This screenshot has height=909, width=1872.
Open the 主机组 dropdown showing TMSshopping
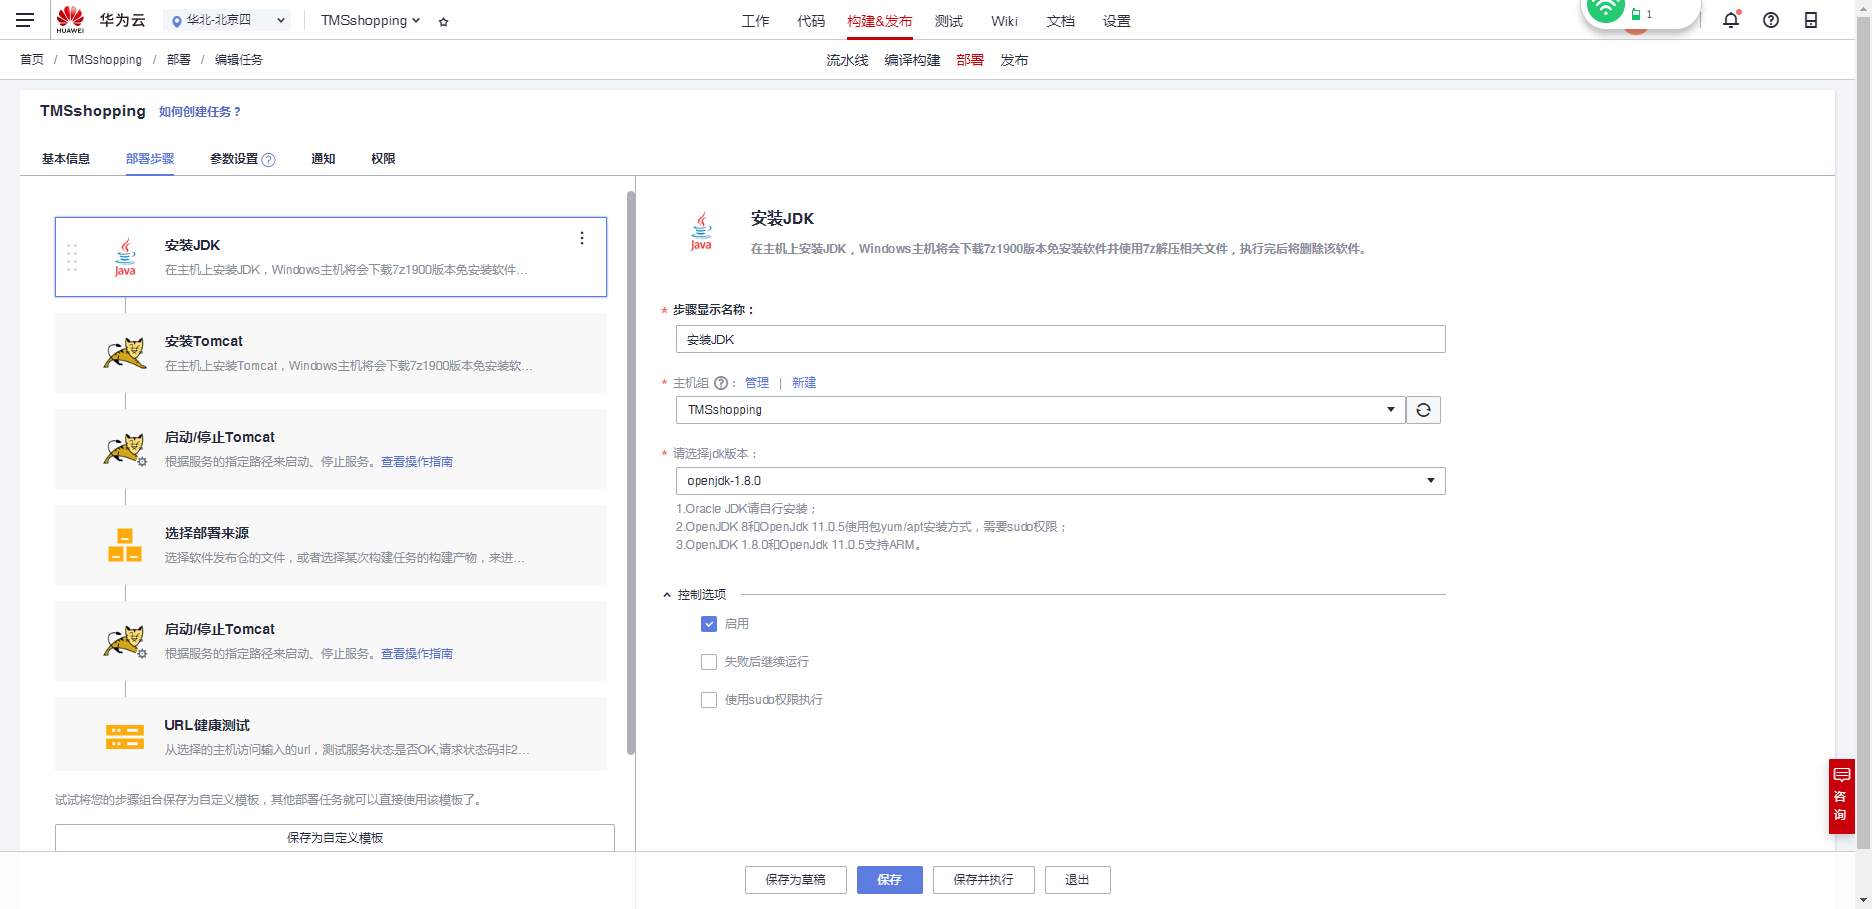pyautogui.click(x=1040, y=410)
